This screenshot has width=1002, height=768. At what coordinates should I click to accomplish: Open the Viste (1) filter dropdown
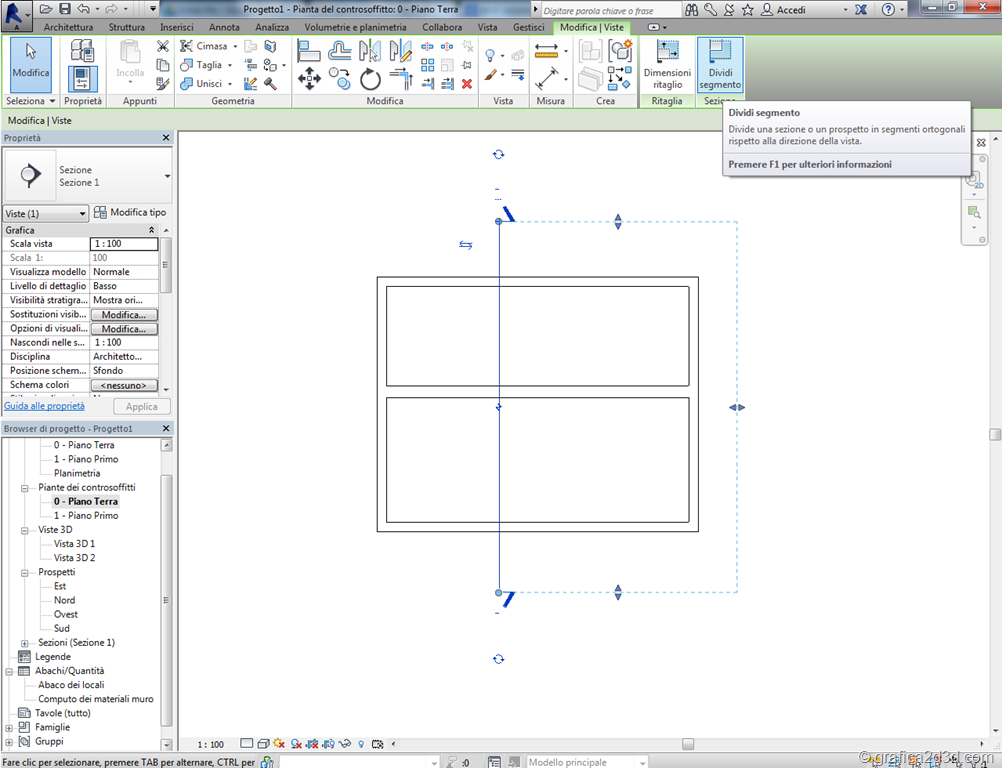[46, 214]
